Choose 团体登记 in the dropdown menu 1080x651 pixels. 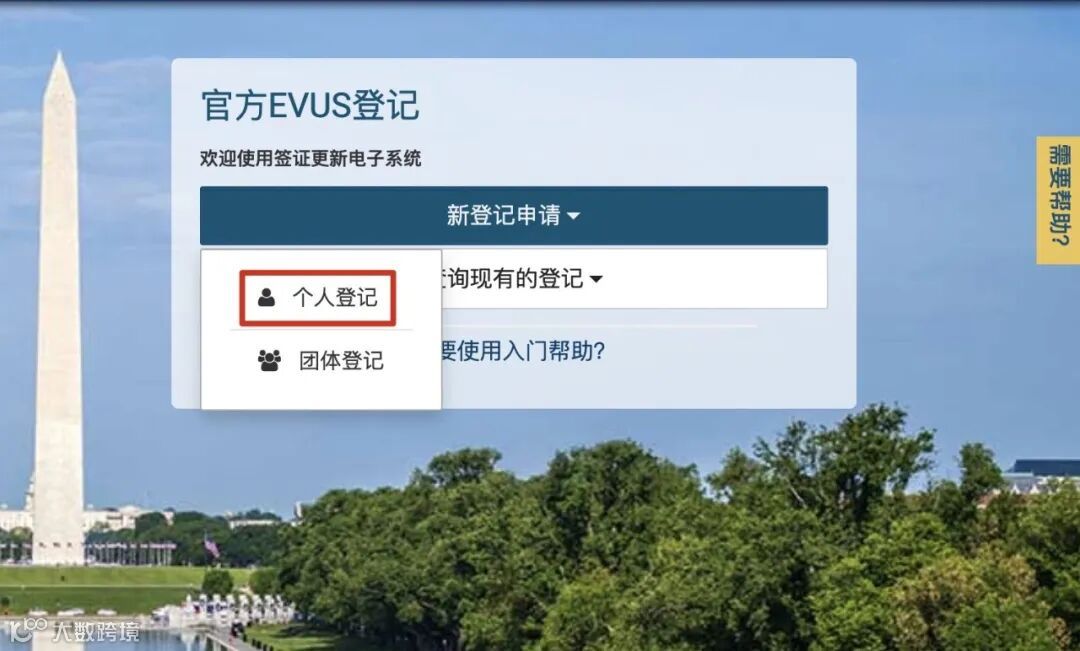(321, 360)
